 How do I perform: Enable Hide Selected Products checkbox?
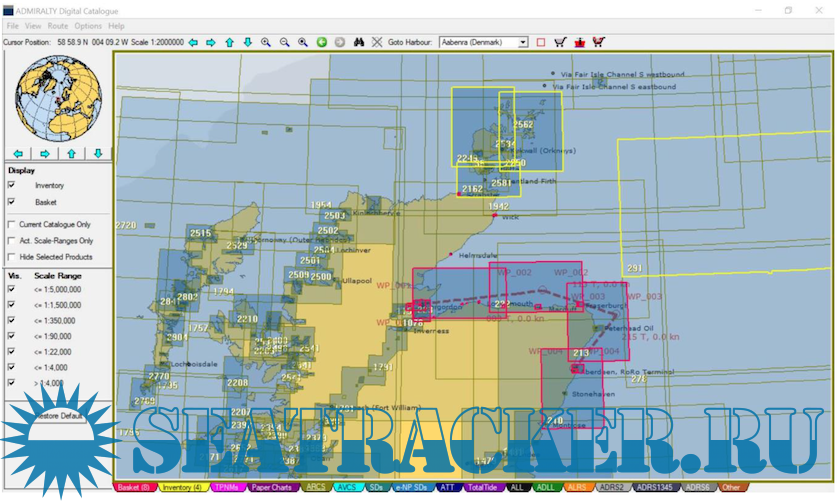12,257
